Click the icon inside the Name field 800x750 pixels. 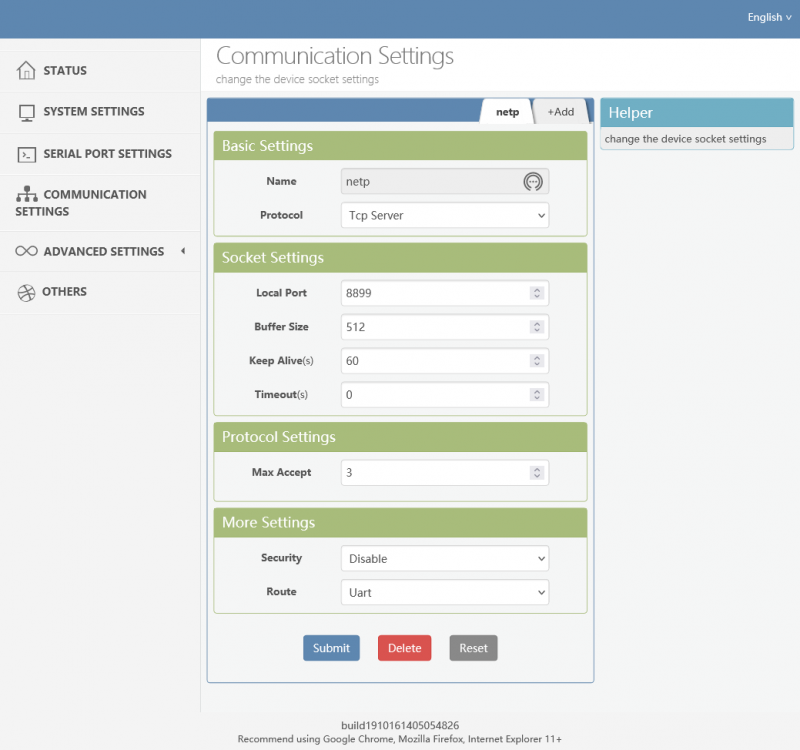[x=534, y=181]
